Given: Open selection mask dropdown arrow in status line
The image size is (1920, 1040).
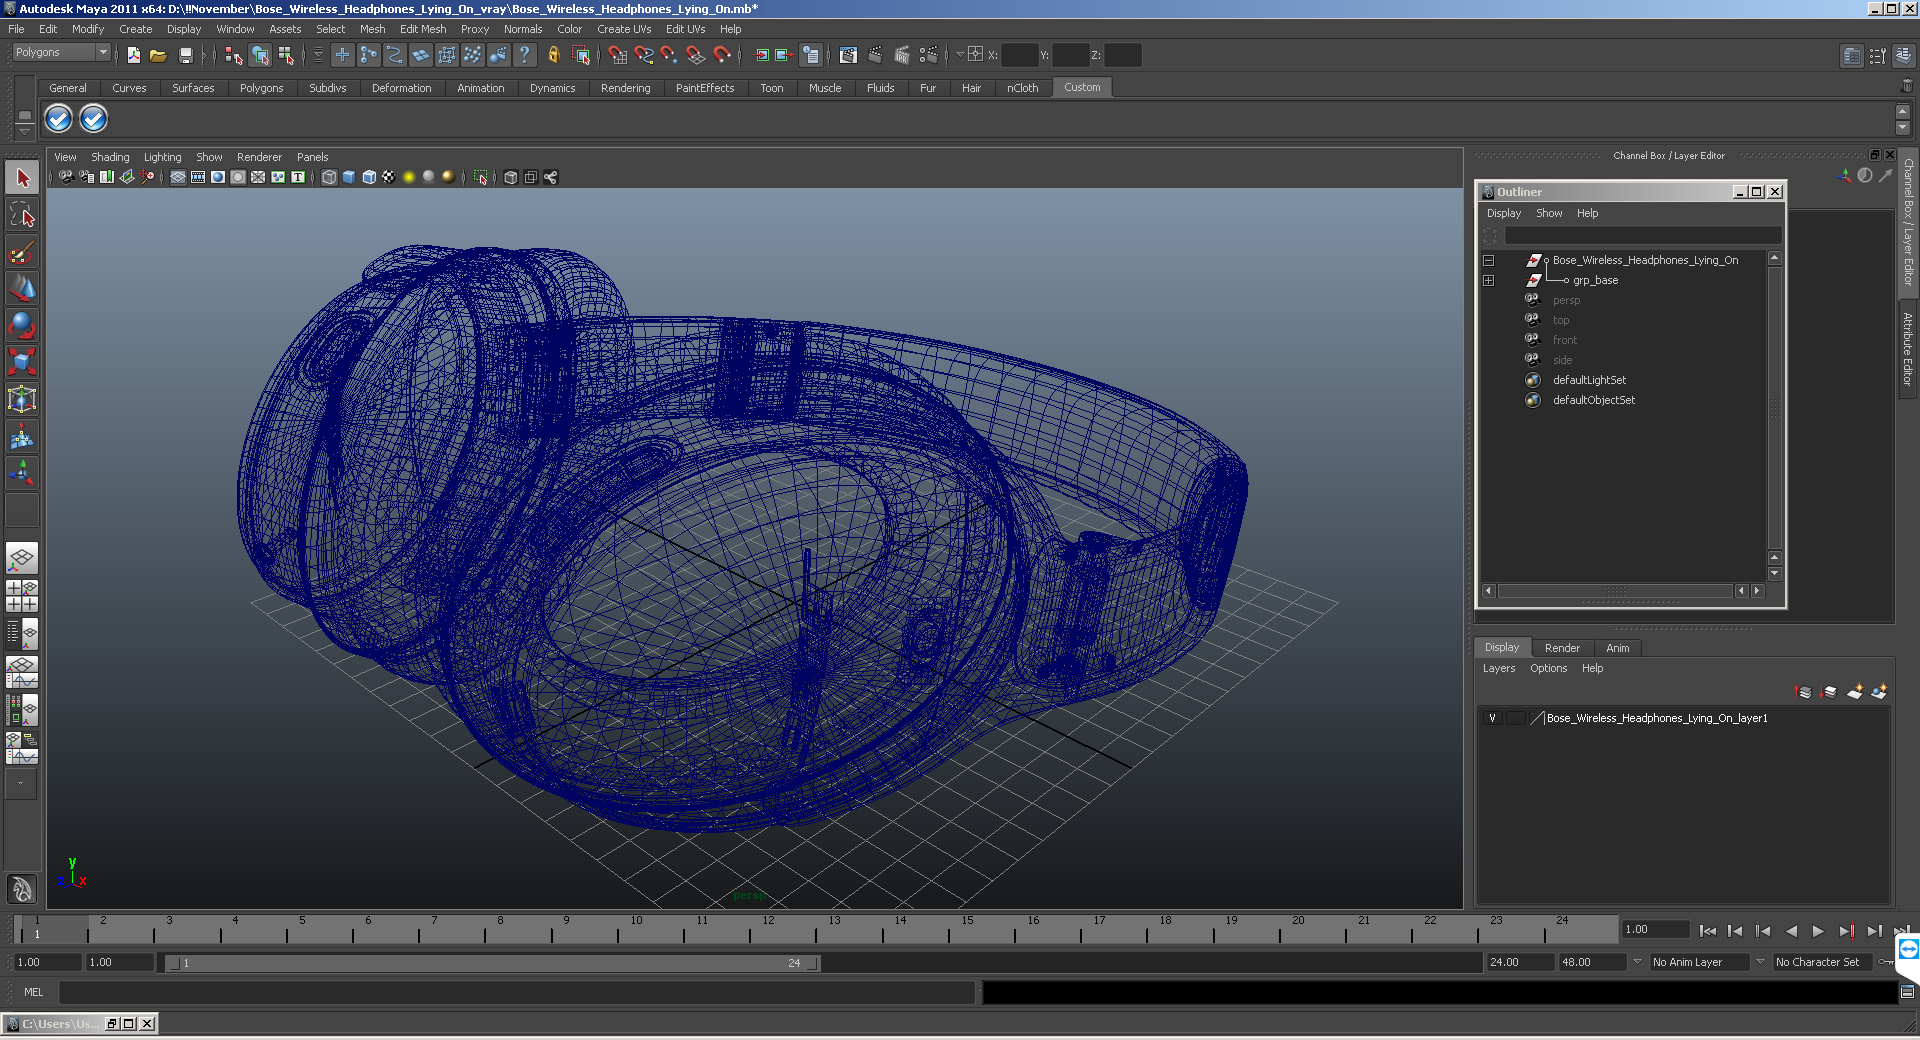Looking at the screenshot, I should point(319,55).
